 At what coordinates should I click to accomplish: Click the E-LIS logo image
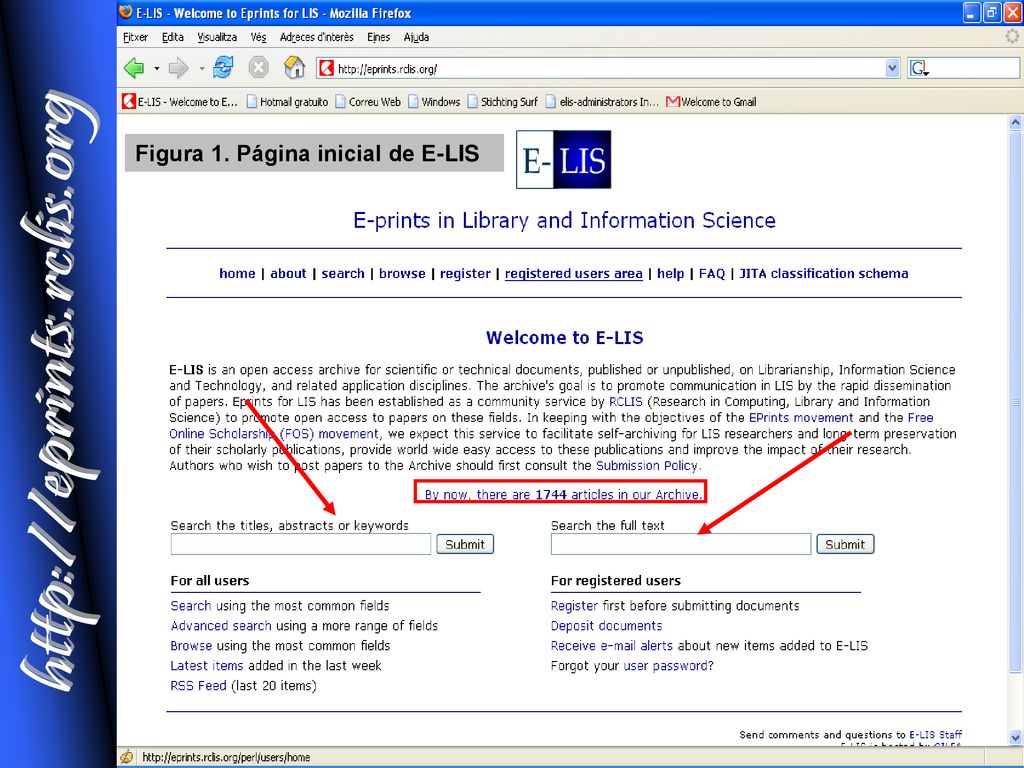(564, 159)
